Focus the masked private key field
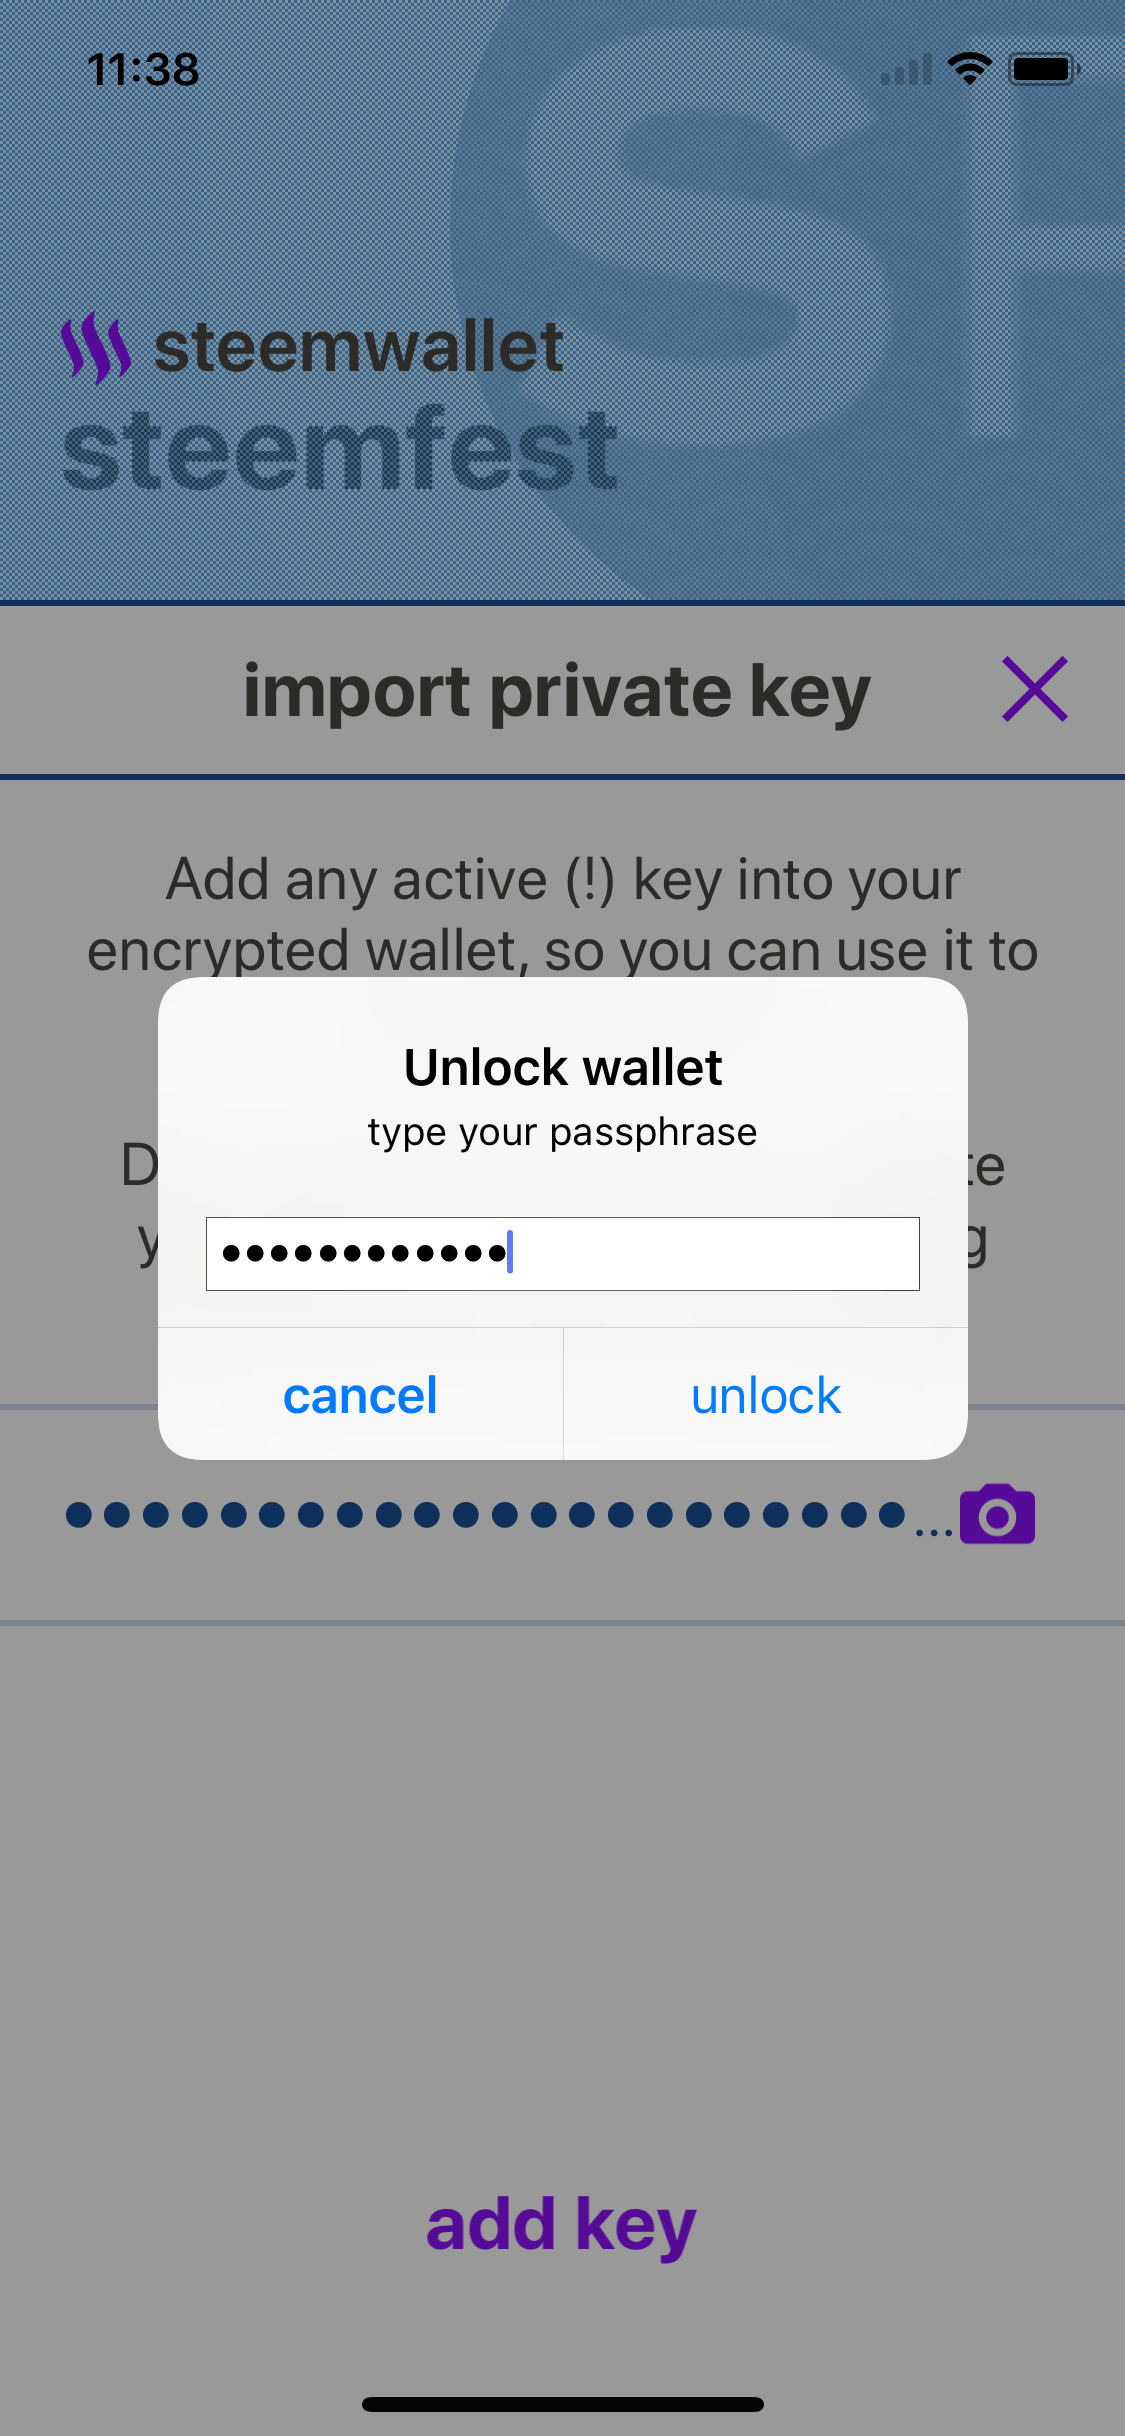This screenshot has height=2436, width=1125. point(490,1515)
